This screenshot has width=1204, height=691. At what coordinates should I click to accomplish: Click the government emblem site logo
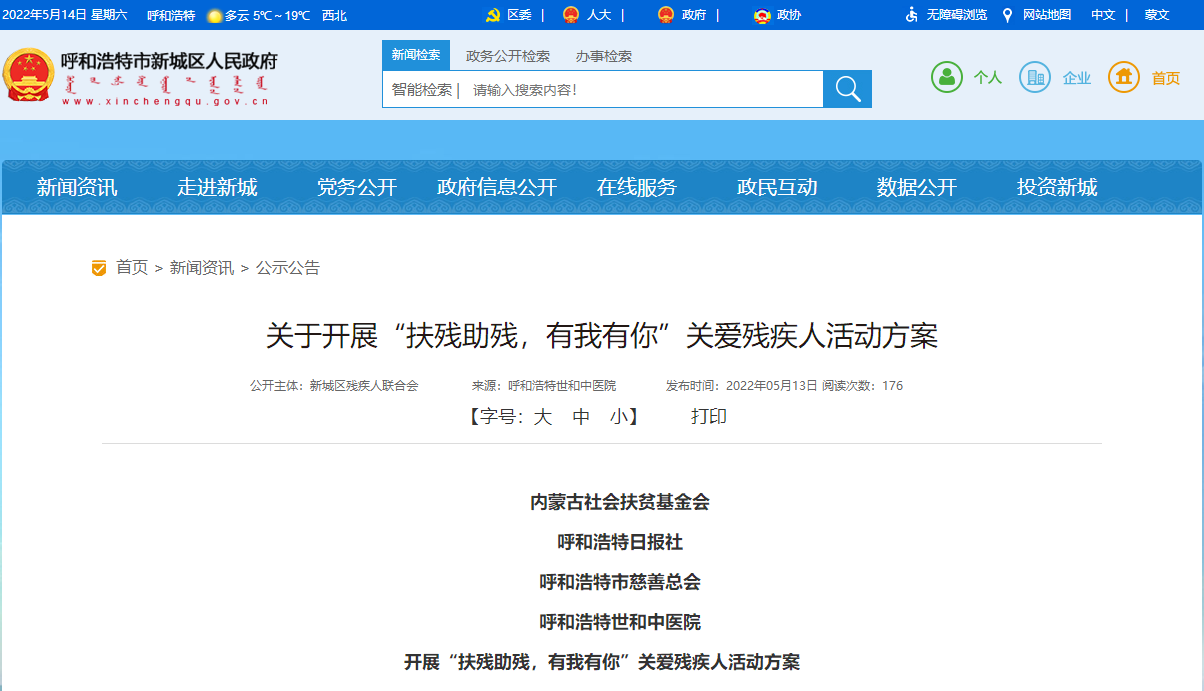(x=29, y=75)
